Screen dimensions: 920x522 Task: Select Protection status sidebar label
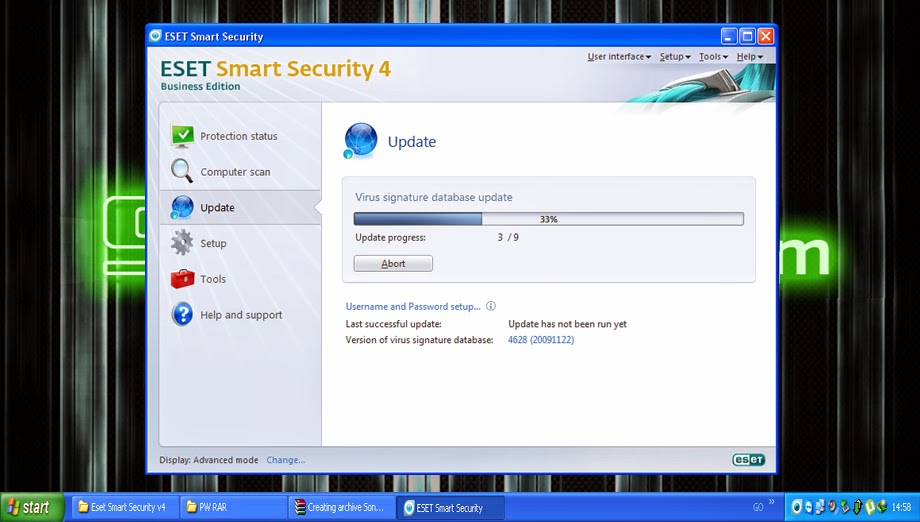click(239, 136)
